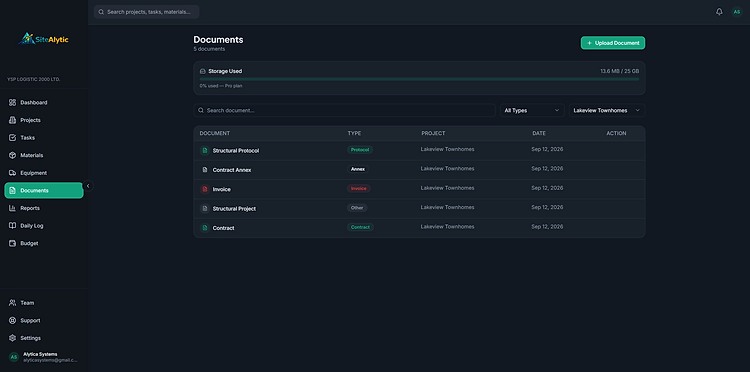Click the Team people icon

(12, 303)
